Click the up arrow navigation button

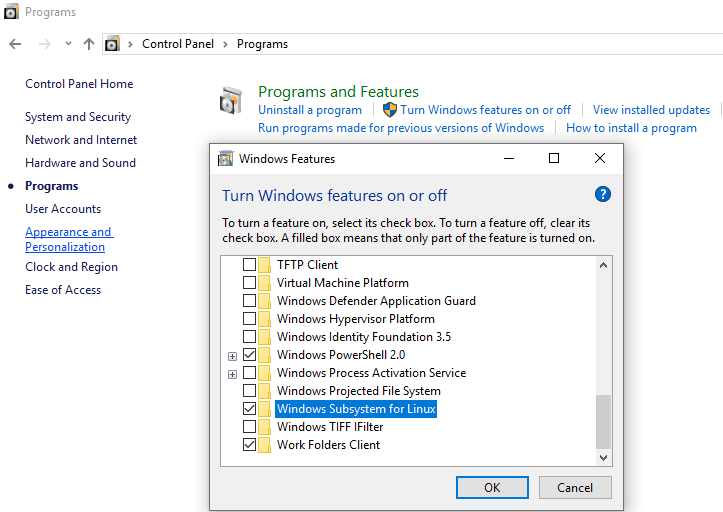[x=89, y=44]
